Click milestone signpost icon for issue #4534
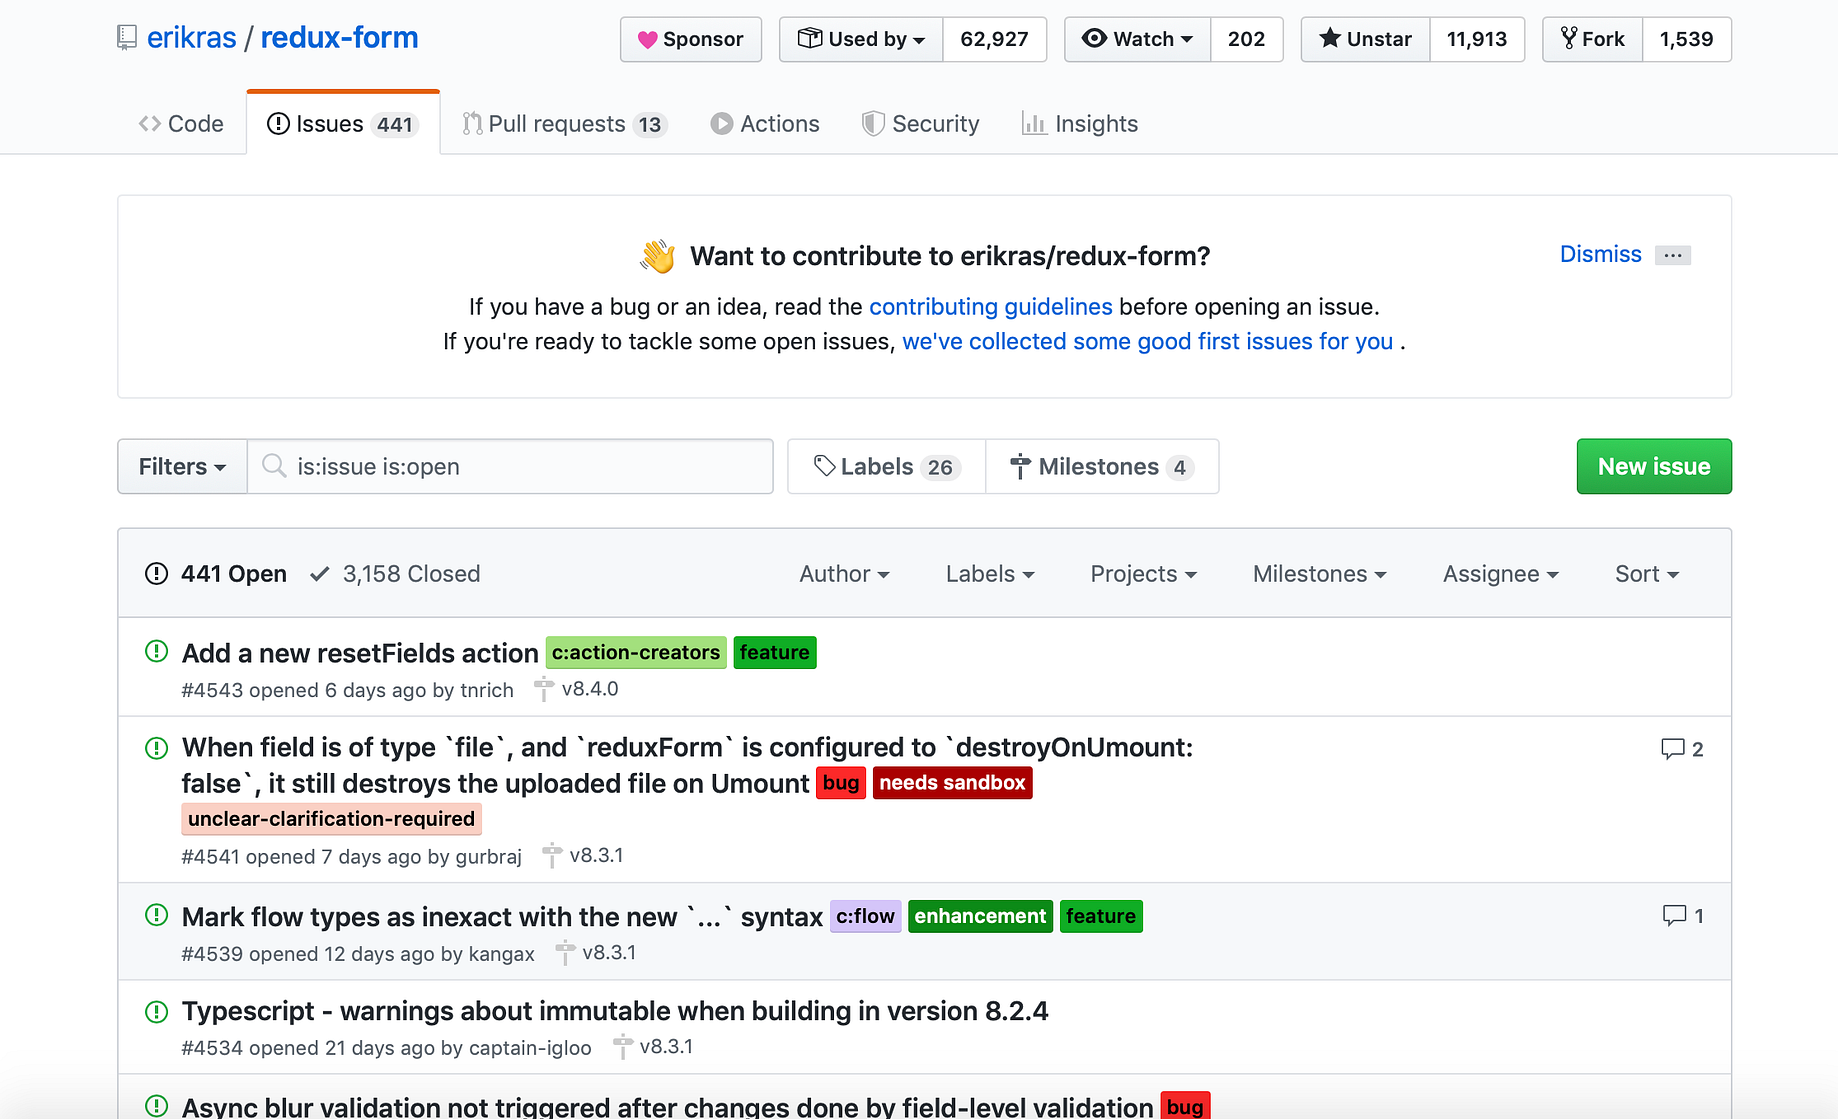The width and height of the screenshot is (1838, 1119). (x=622, y=1047)
